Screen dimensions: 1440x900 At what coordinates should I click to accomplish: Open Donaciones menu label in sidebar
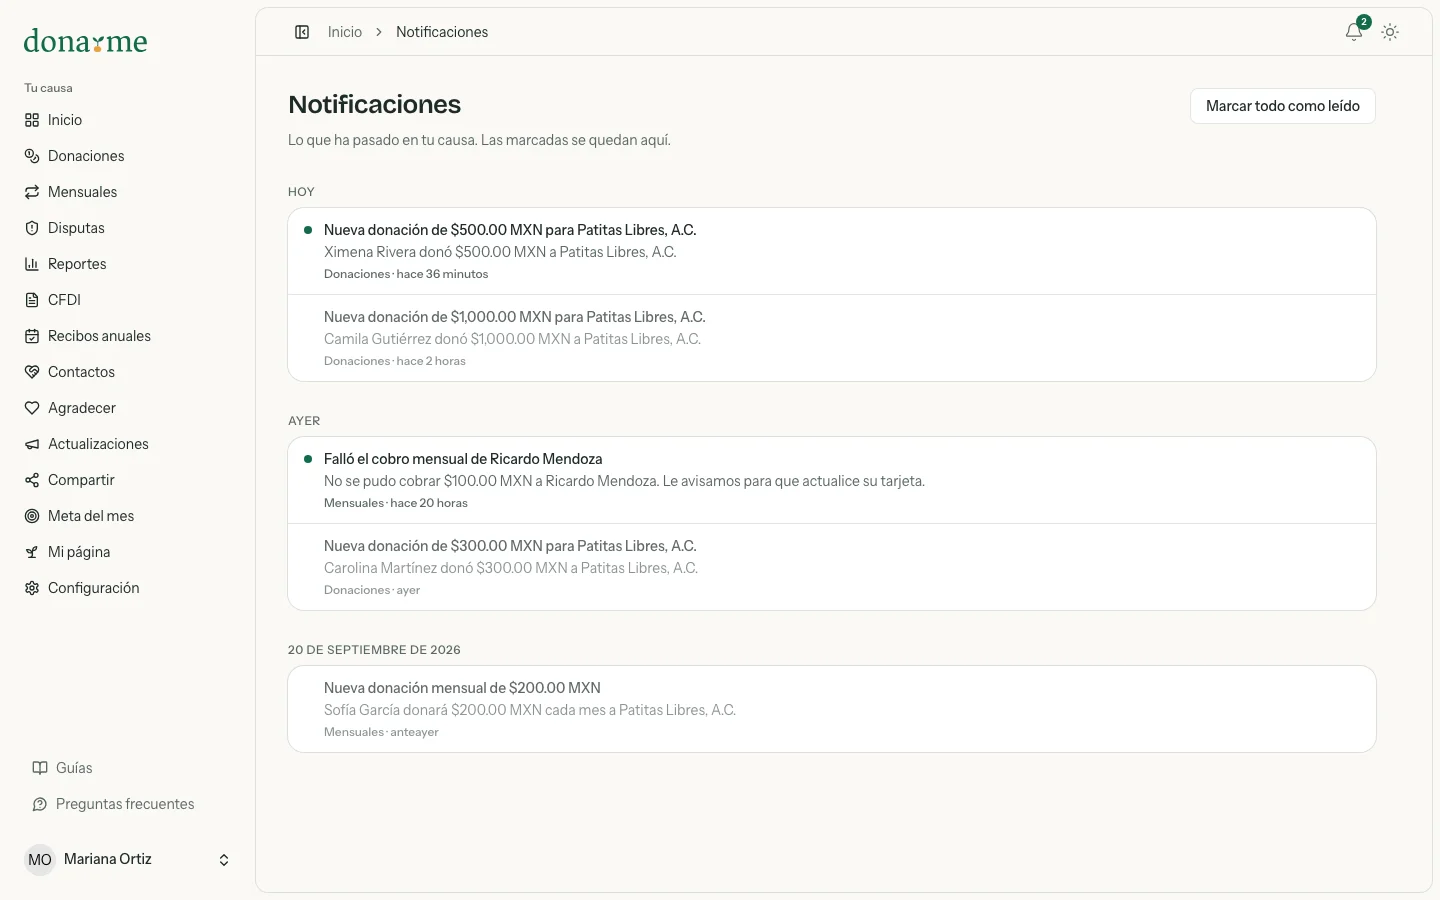(x=86, y=156)
